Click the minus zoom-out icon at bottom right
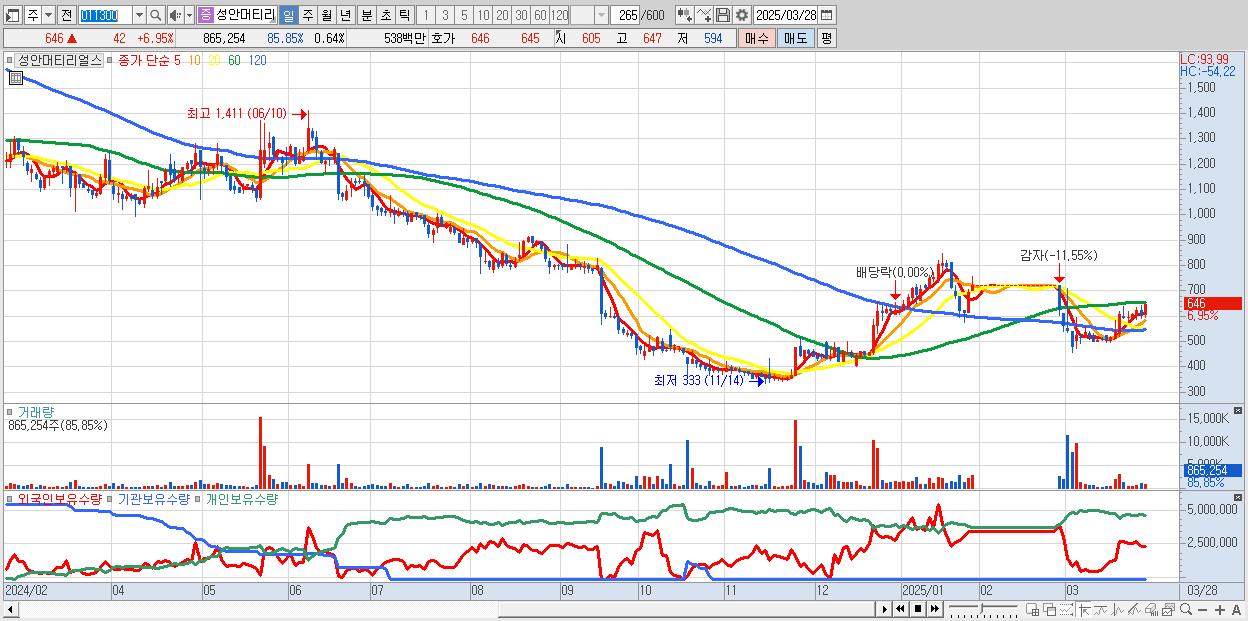The image size is (1248, 621). coord(1202,610)
